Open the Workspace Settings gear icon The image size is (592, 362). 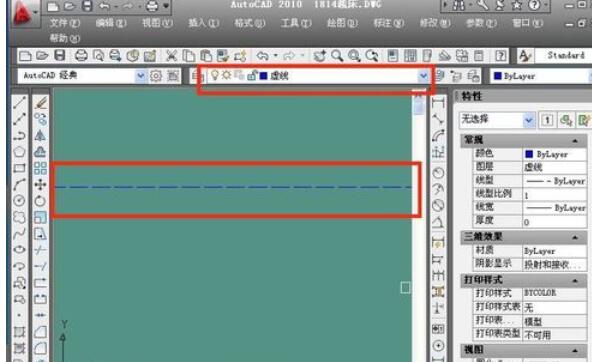click(x=156, y=76)
